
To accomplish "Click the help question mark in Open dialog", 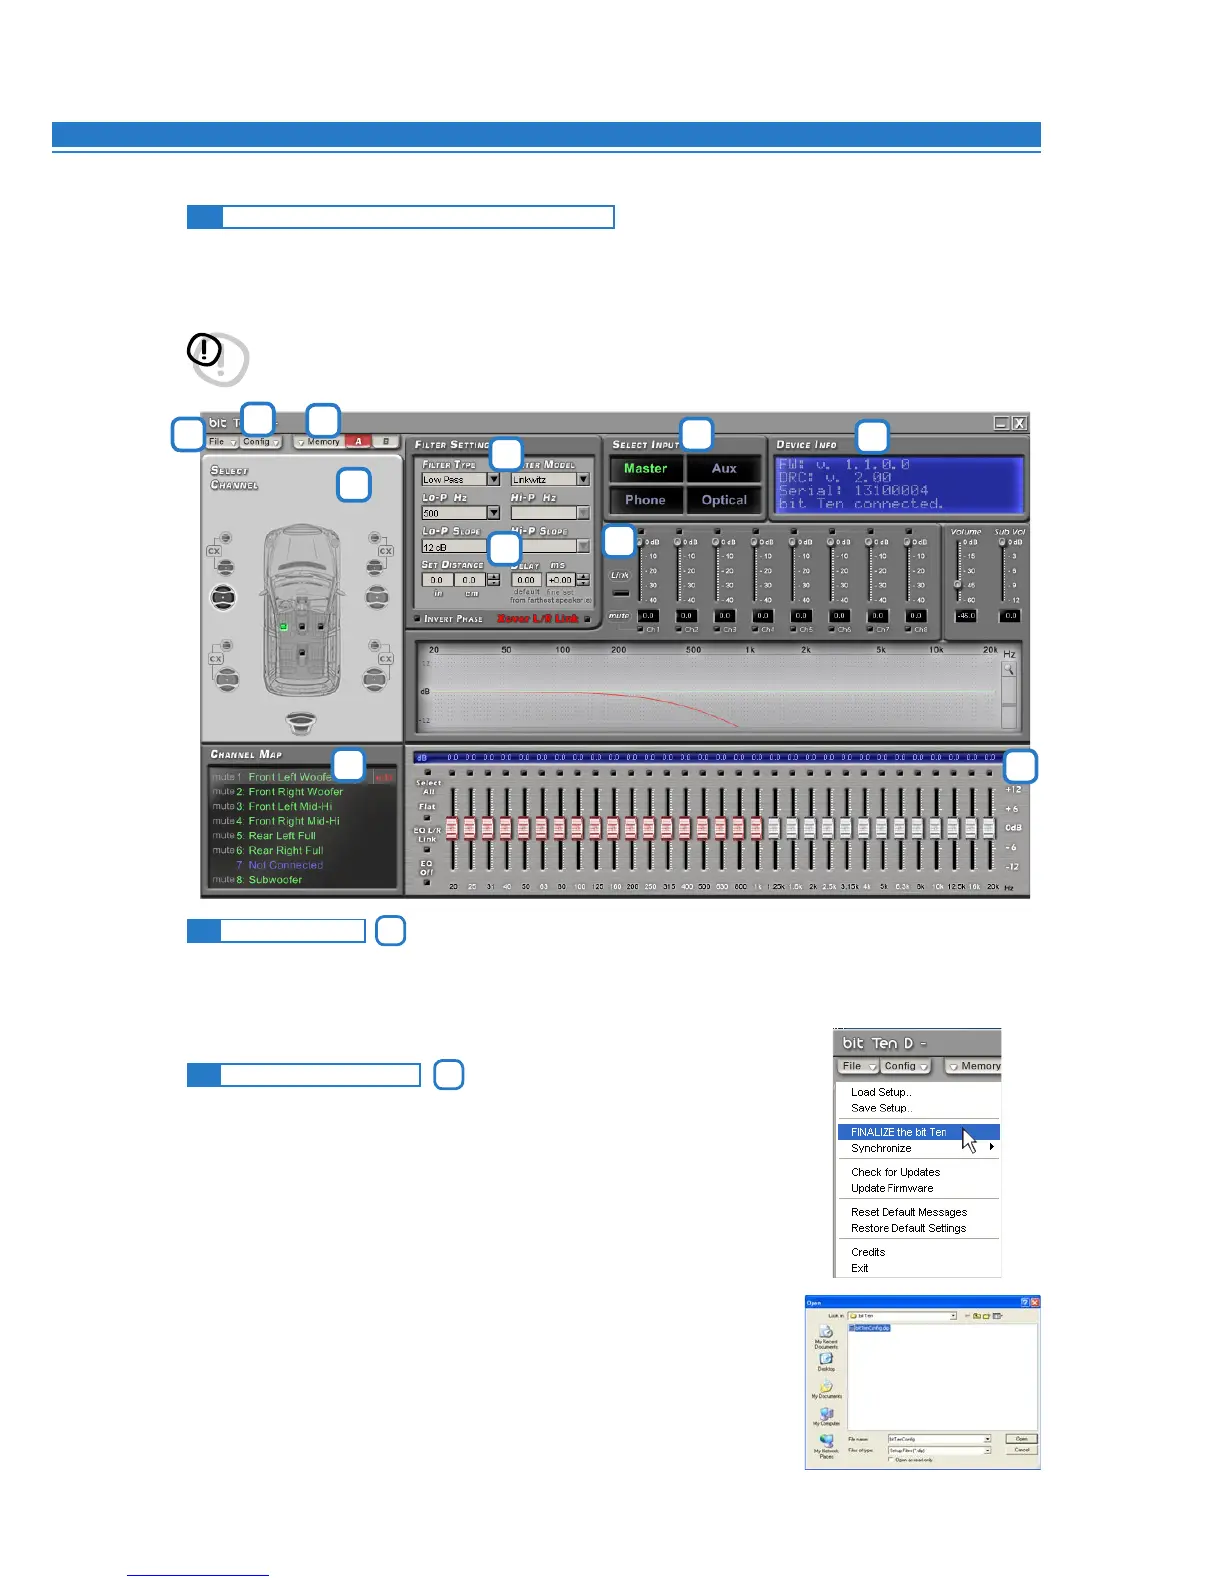I will point(1024,1302).
